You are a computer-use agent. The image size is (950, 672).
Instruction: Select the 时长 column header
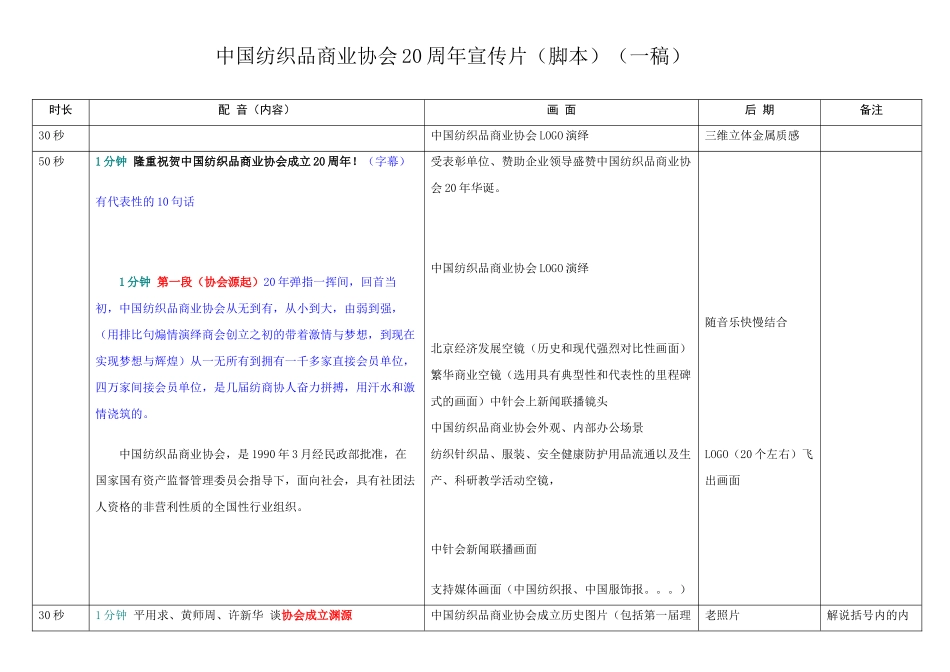[x=61, y=110]
